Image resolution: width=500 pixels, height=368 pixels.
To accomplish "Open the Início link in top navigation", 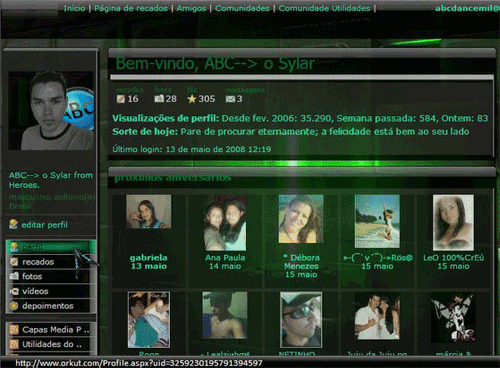I will [x=74, y=8].
